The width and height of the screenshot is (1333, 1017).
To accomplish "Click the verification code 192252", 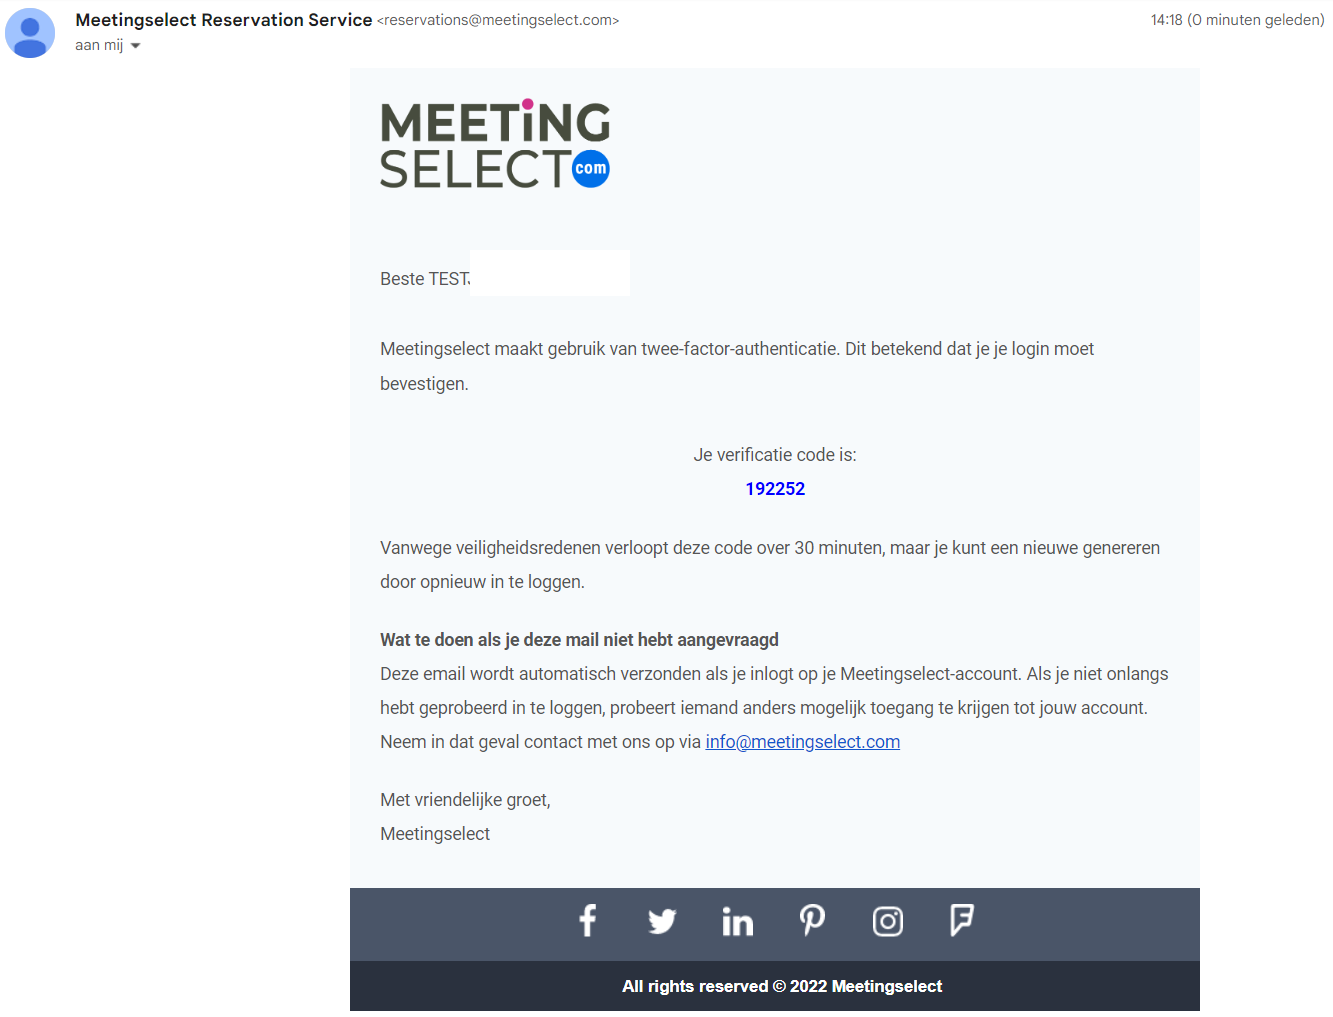I will point(775,489).
